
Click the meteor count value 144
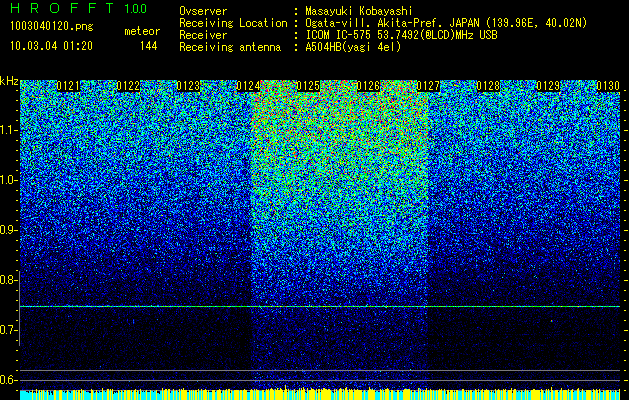[148, 46]
